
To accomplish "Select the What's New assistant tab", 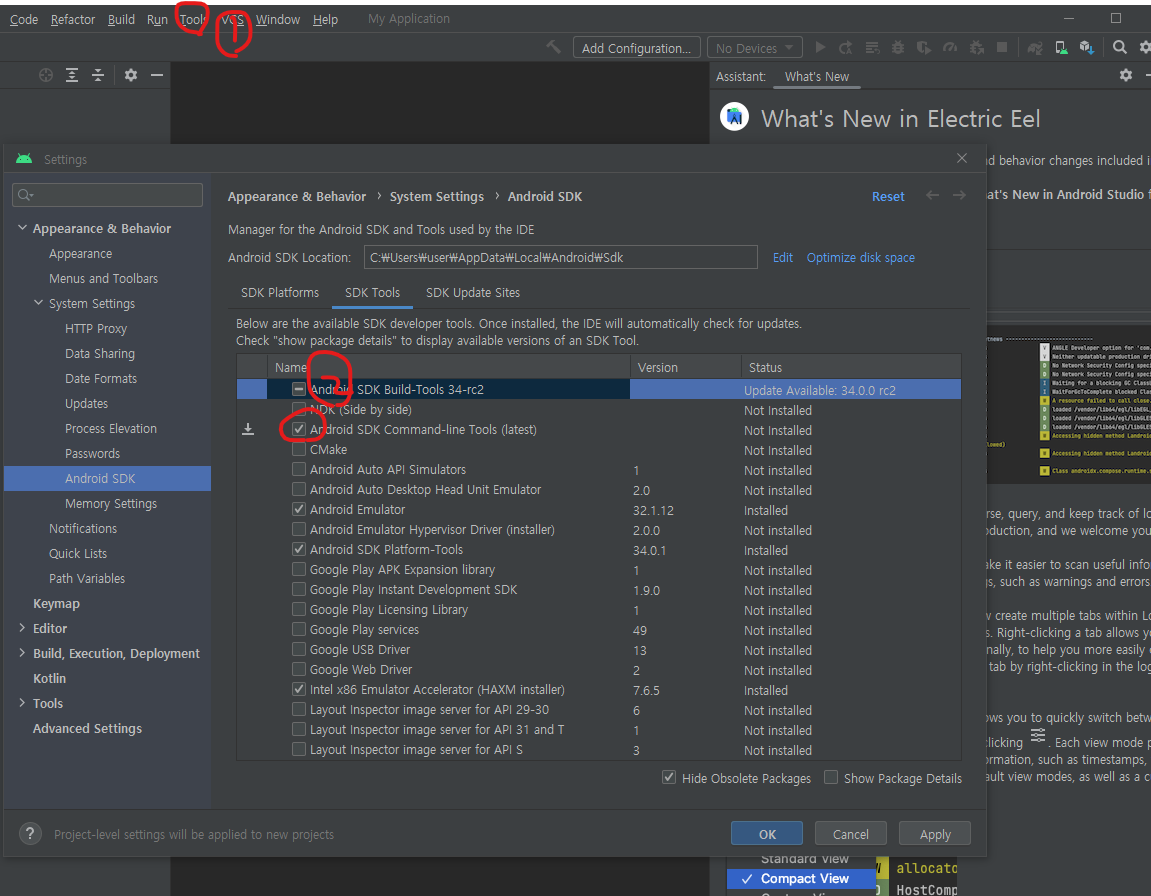I will click(816, 76).
